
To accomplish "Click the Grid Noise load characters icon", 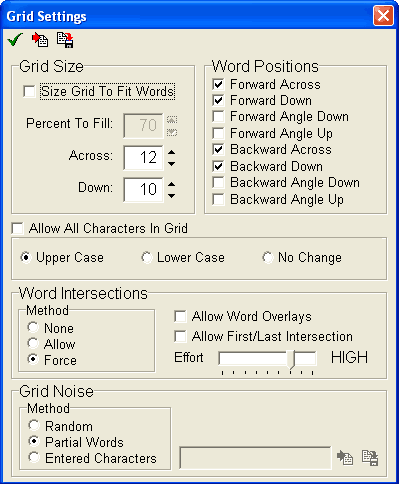I will 345,457.
